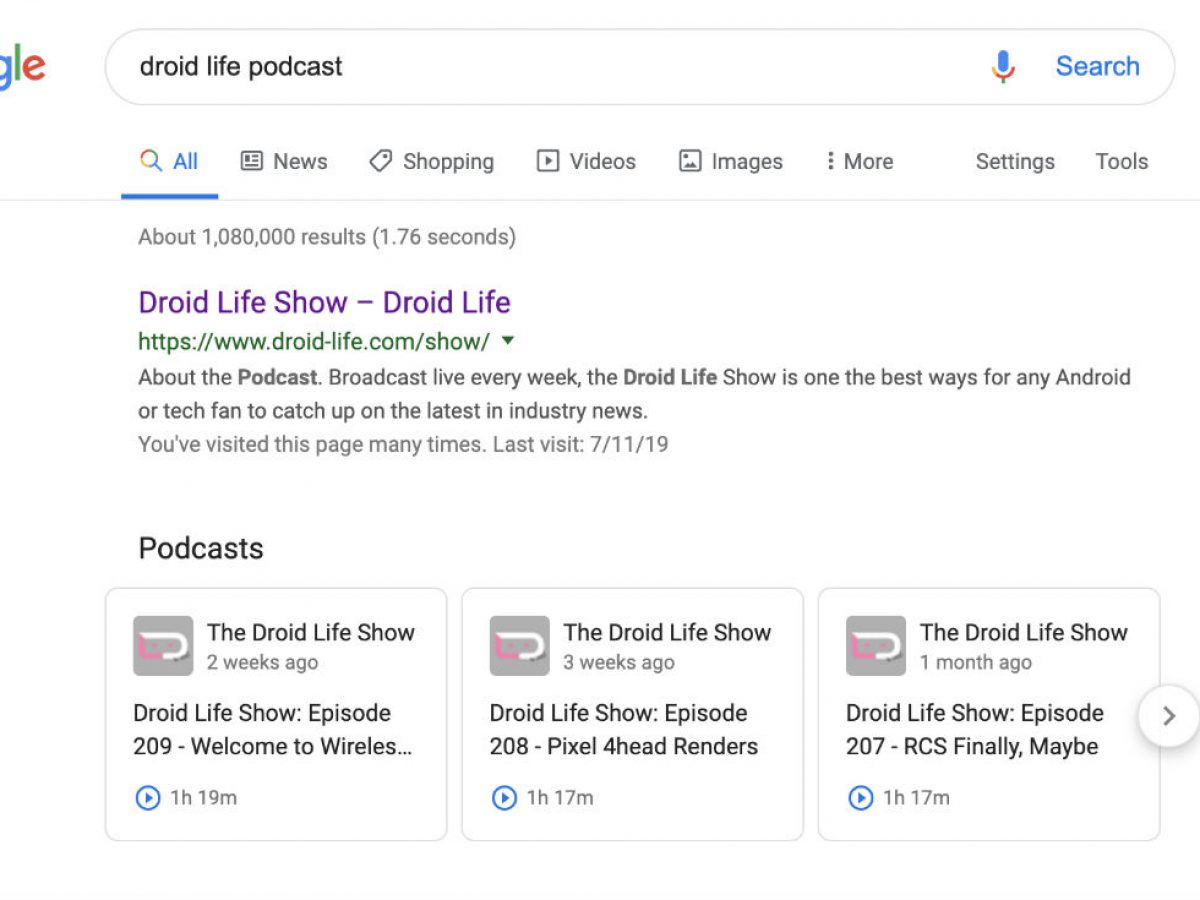
Task: Switch to the Videos tab
Action: click(x=586, y=162)
